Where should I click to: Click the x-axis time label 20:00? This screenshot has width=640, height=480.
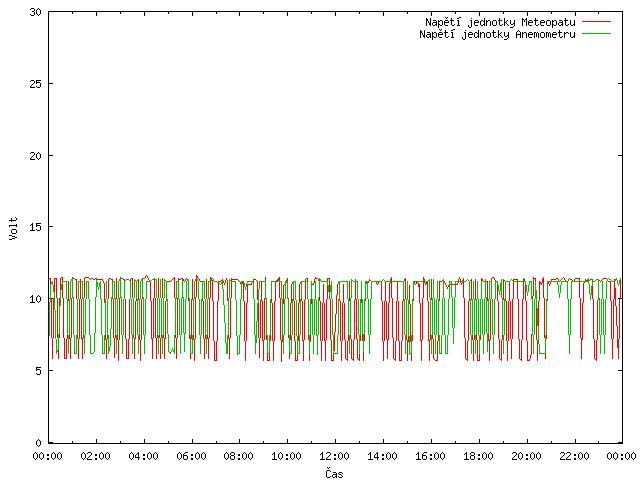click(526, 456)
